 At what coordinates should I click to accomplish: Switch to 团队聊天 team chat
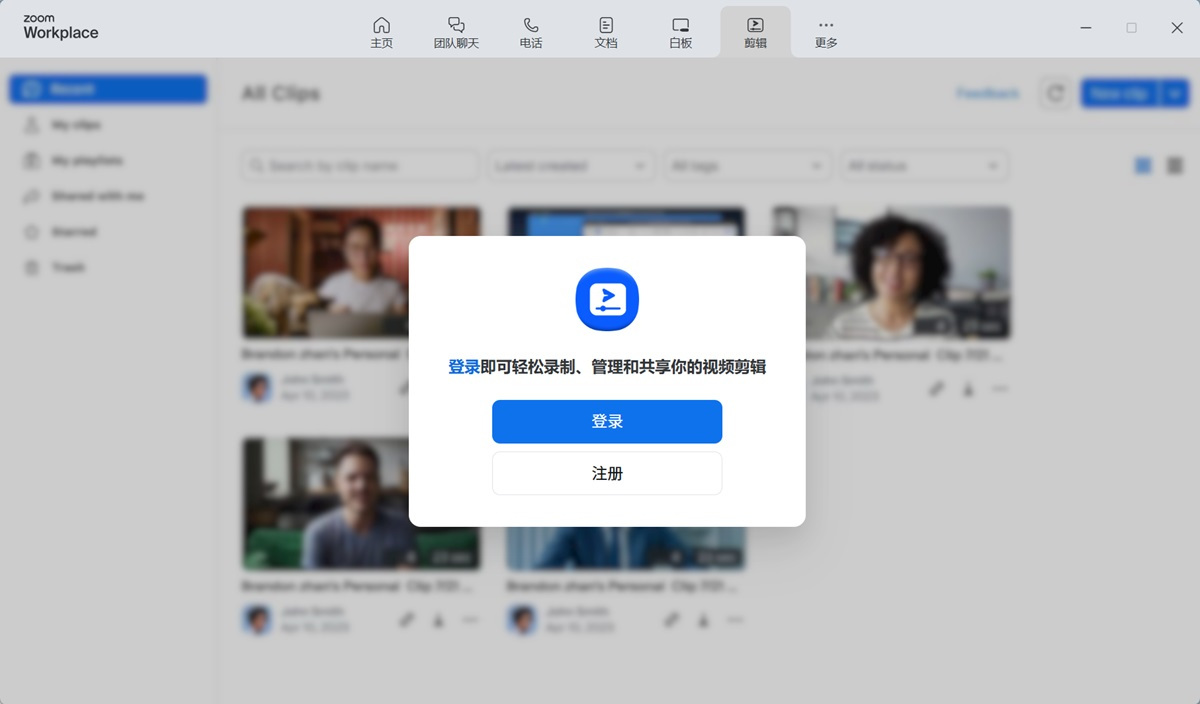[x=456, y=32]
